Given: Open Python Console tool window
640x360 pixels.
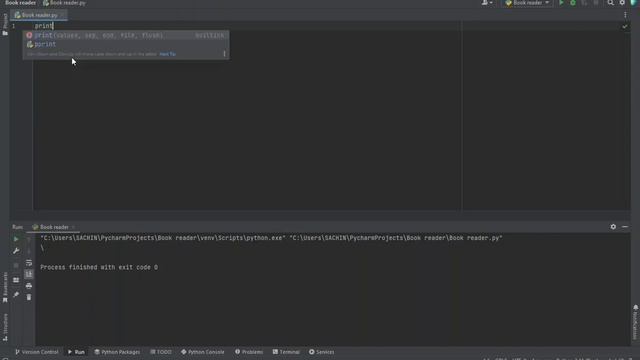Looking at the screenshot, I should 202,352.
